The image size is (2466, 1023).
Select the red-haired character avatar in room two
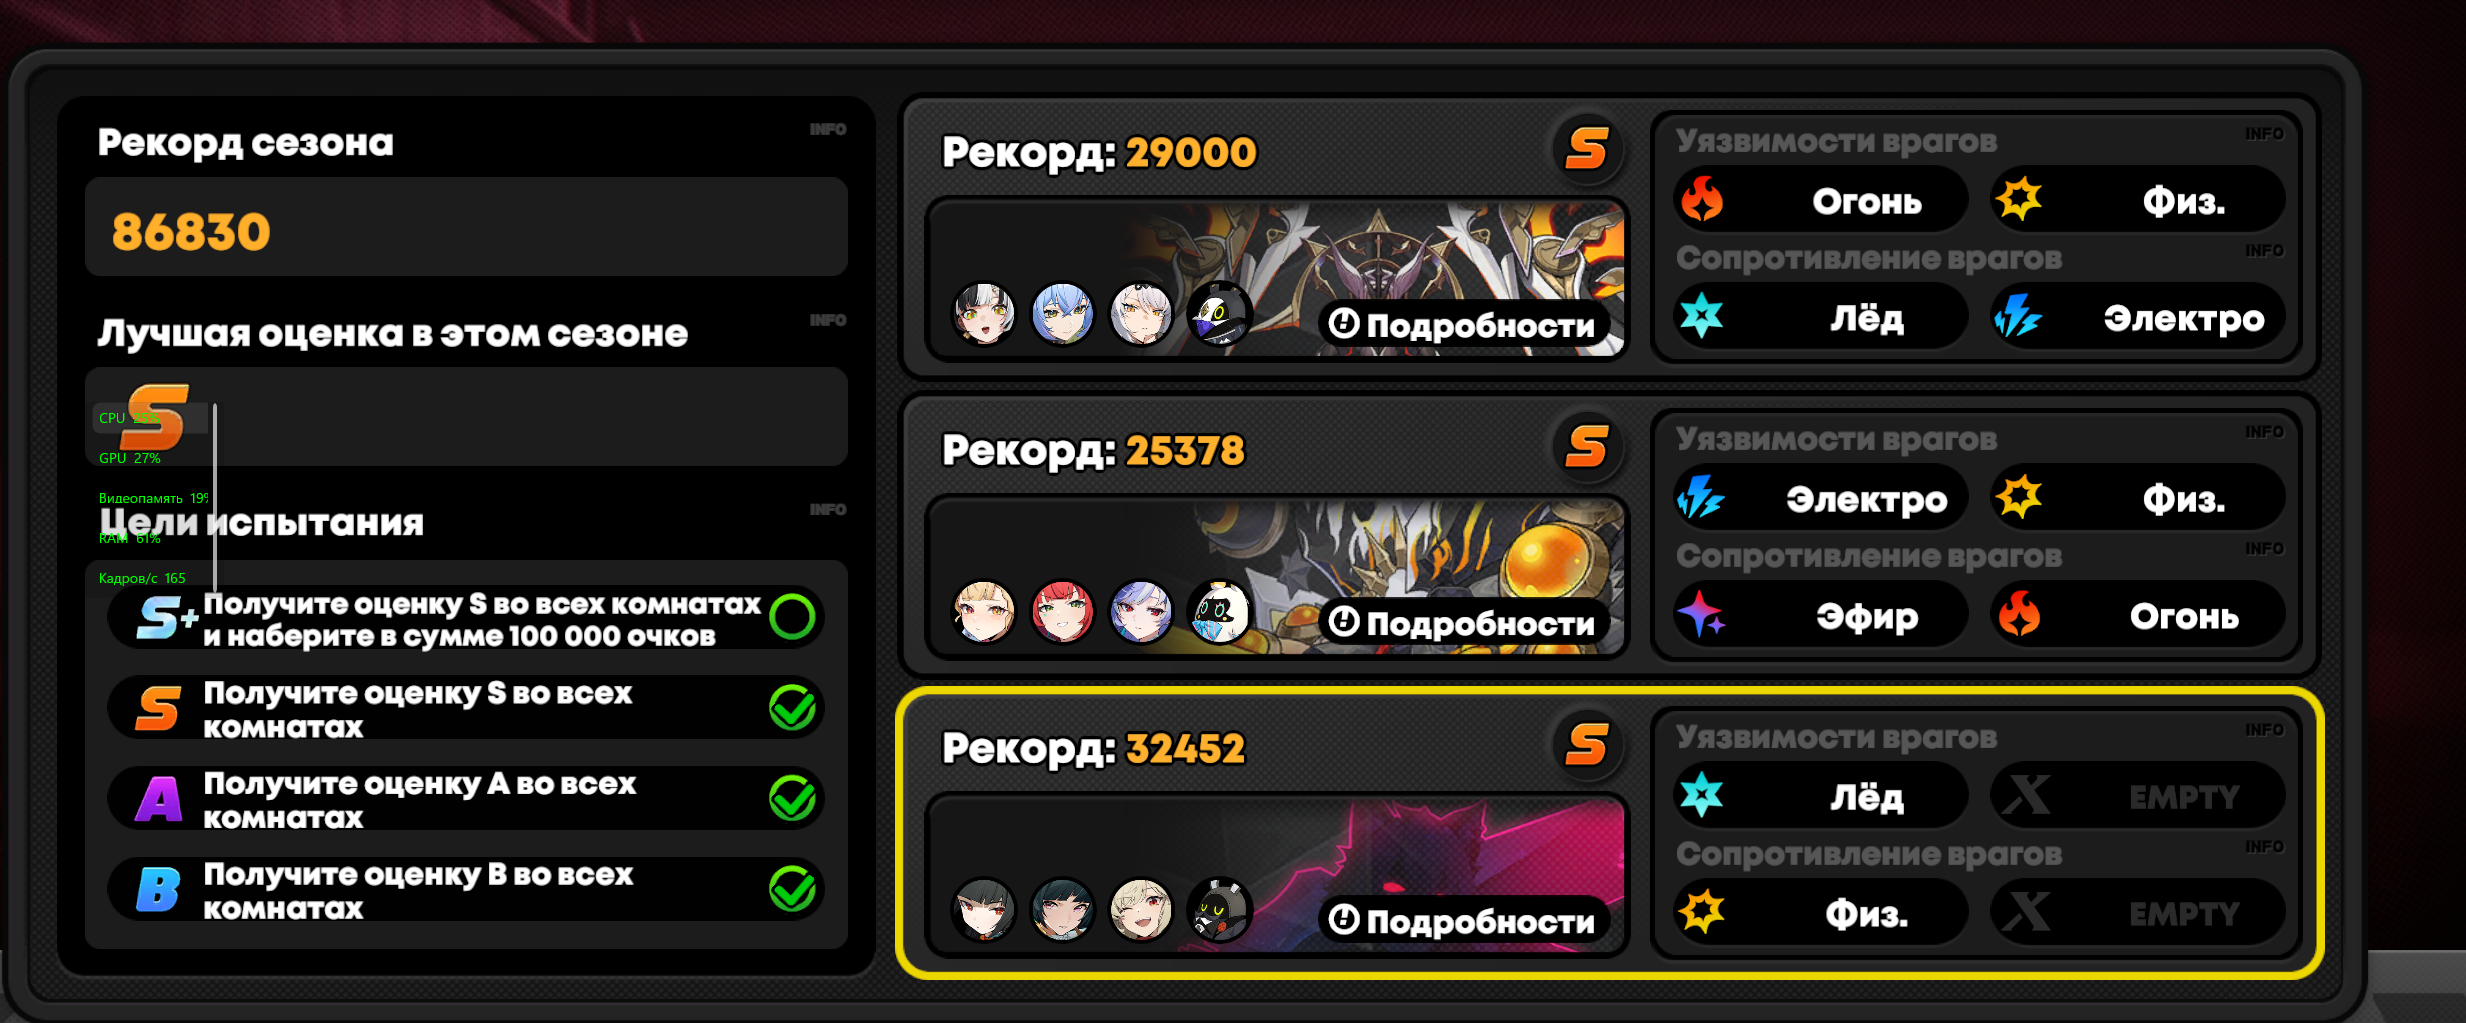(1062, 611)
